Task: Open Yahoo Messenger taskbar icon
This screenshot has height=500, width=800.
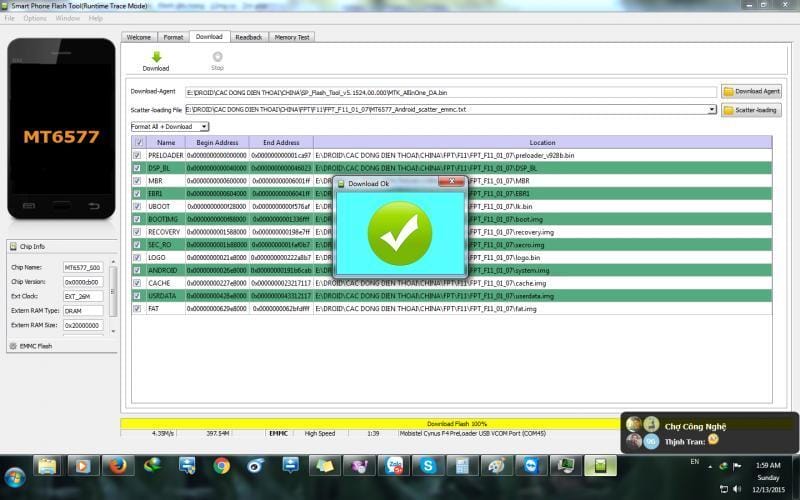Action: point(359,466)
